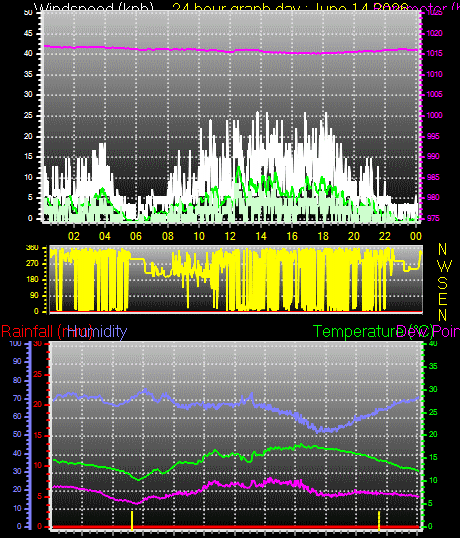Image resolution: width=460 pixels, height=538 pixels.
Task: Select the 06 hour label
Action: tap(136, 236)
